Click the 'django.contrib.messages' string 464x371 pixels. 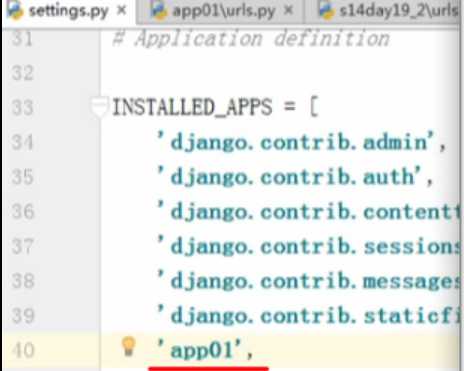308,281
